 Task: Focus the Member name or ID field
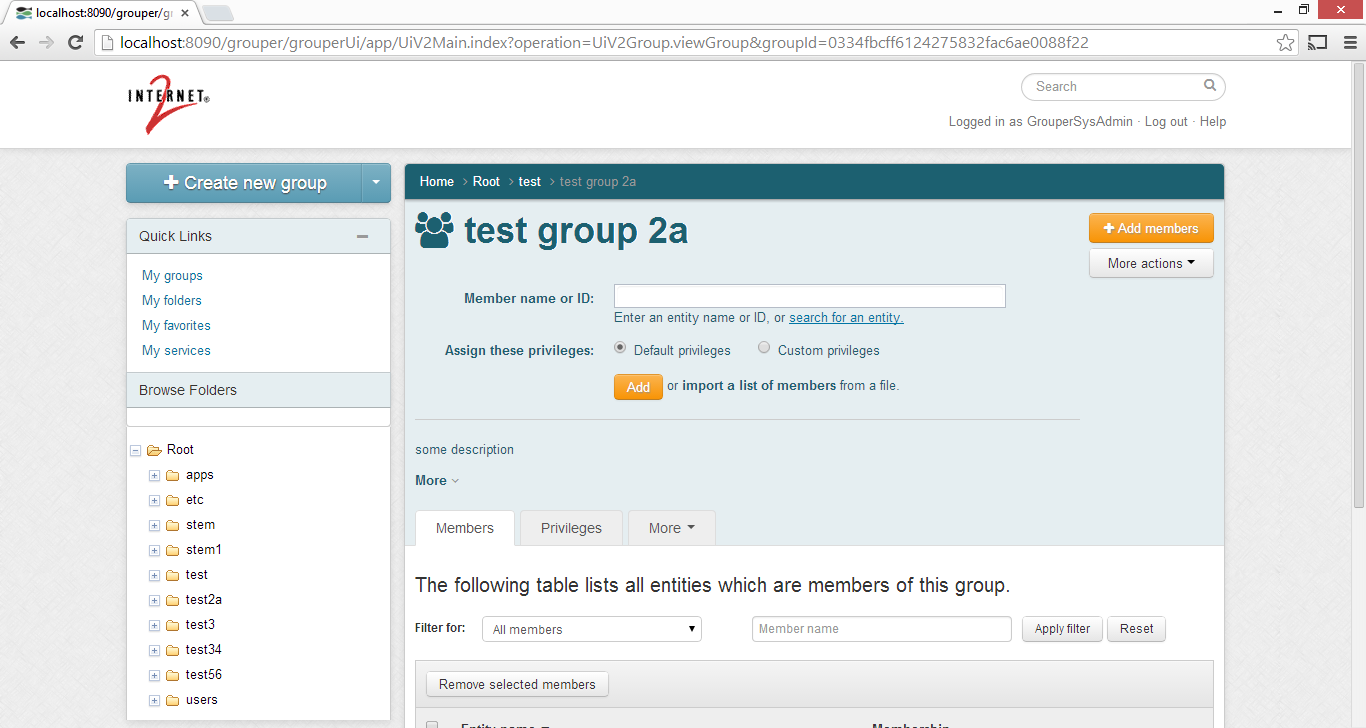[809, 296]
